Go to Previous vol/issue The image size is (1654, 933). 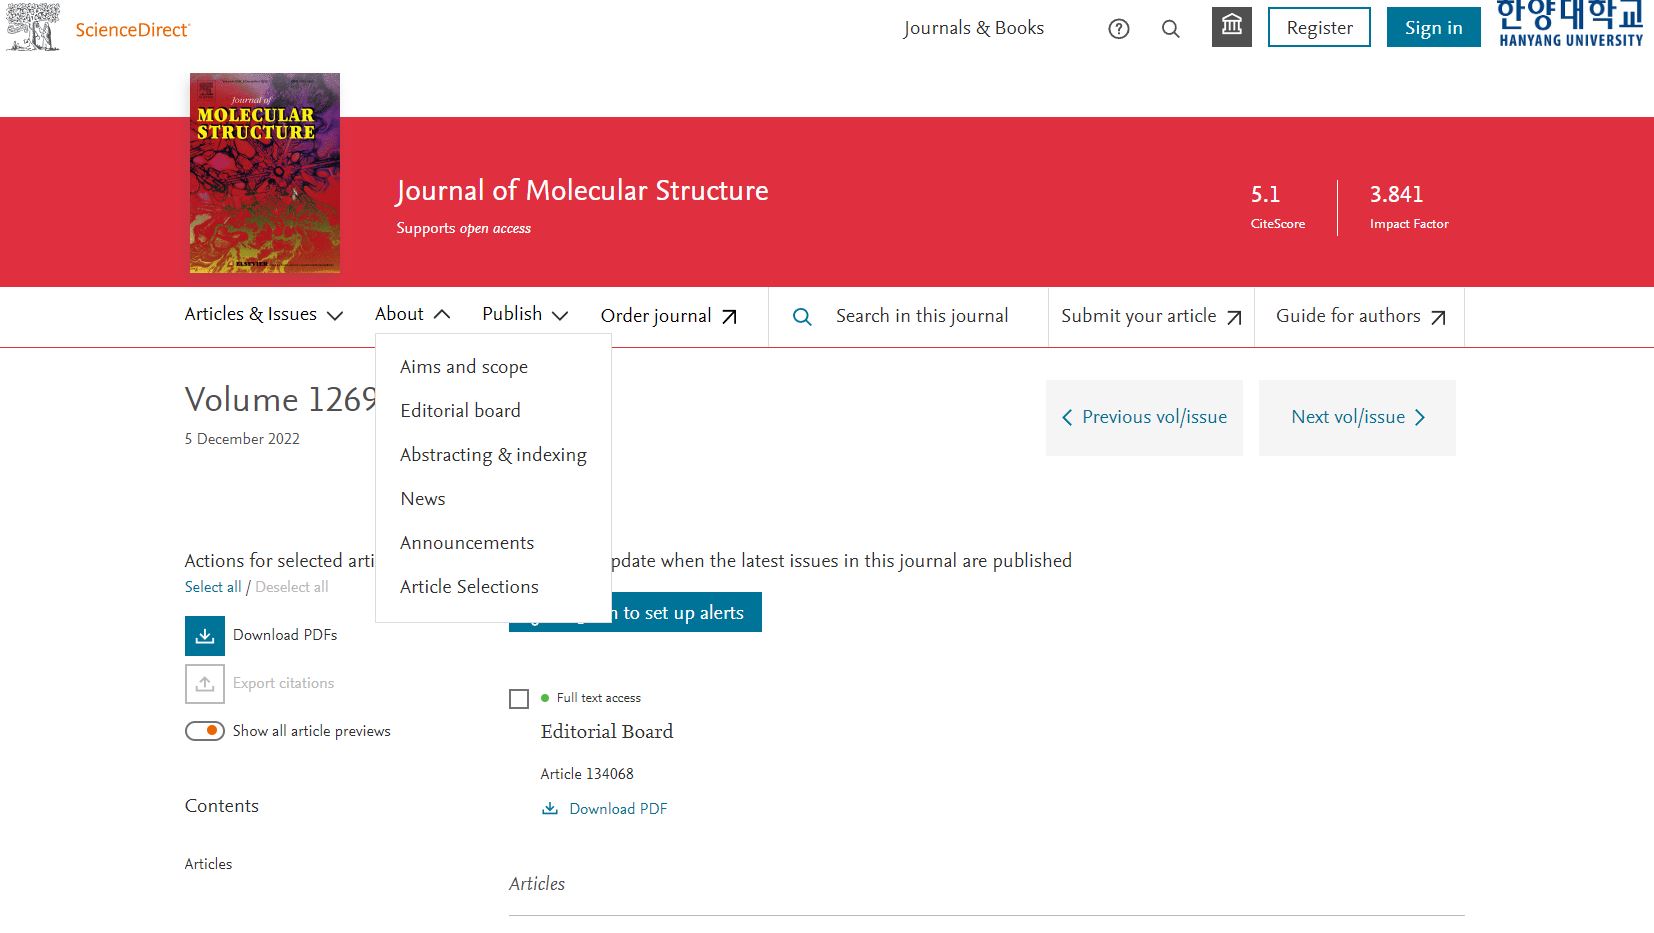[x=1144, y=418]
